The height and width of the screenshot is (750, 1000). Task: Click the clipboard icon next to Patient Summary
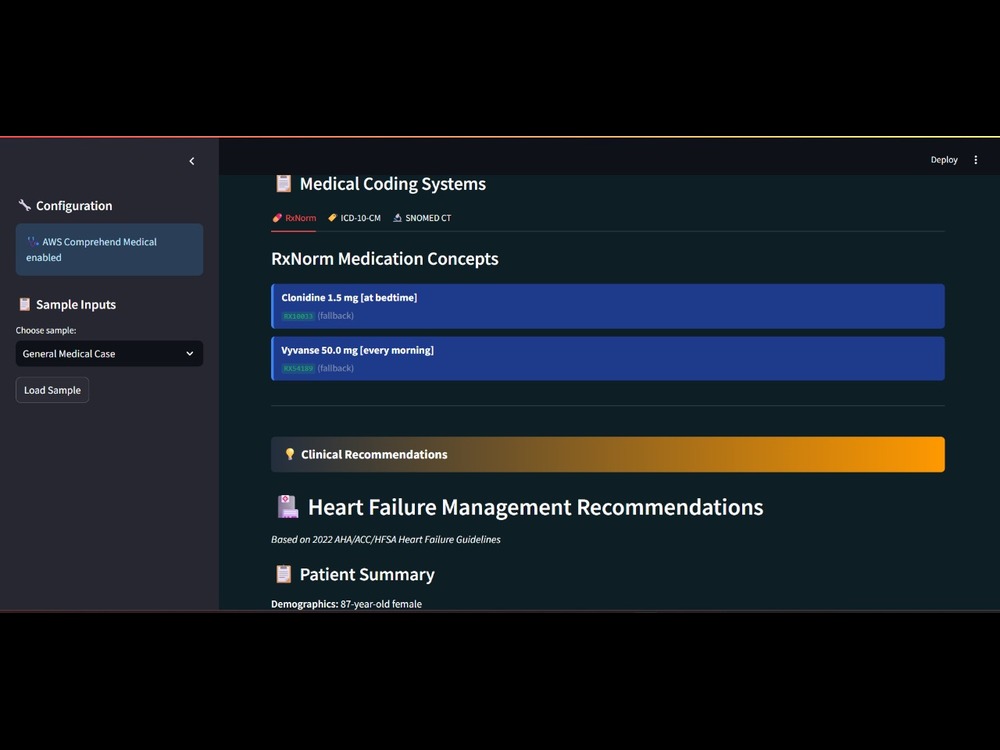click(x=283, y=574)
